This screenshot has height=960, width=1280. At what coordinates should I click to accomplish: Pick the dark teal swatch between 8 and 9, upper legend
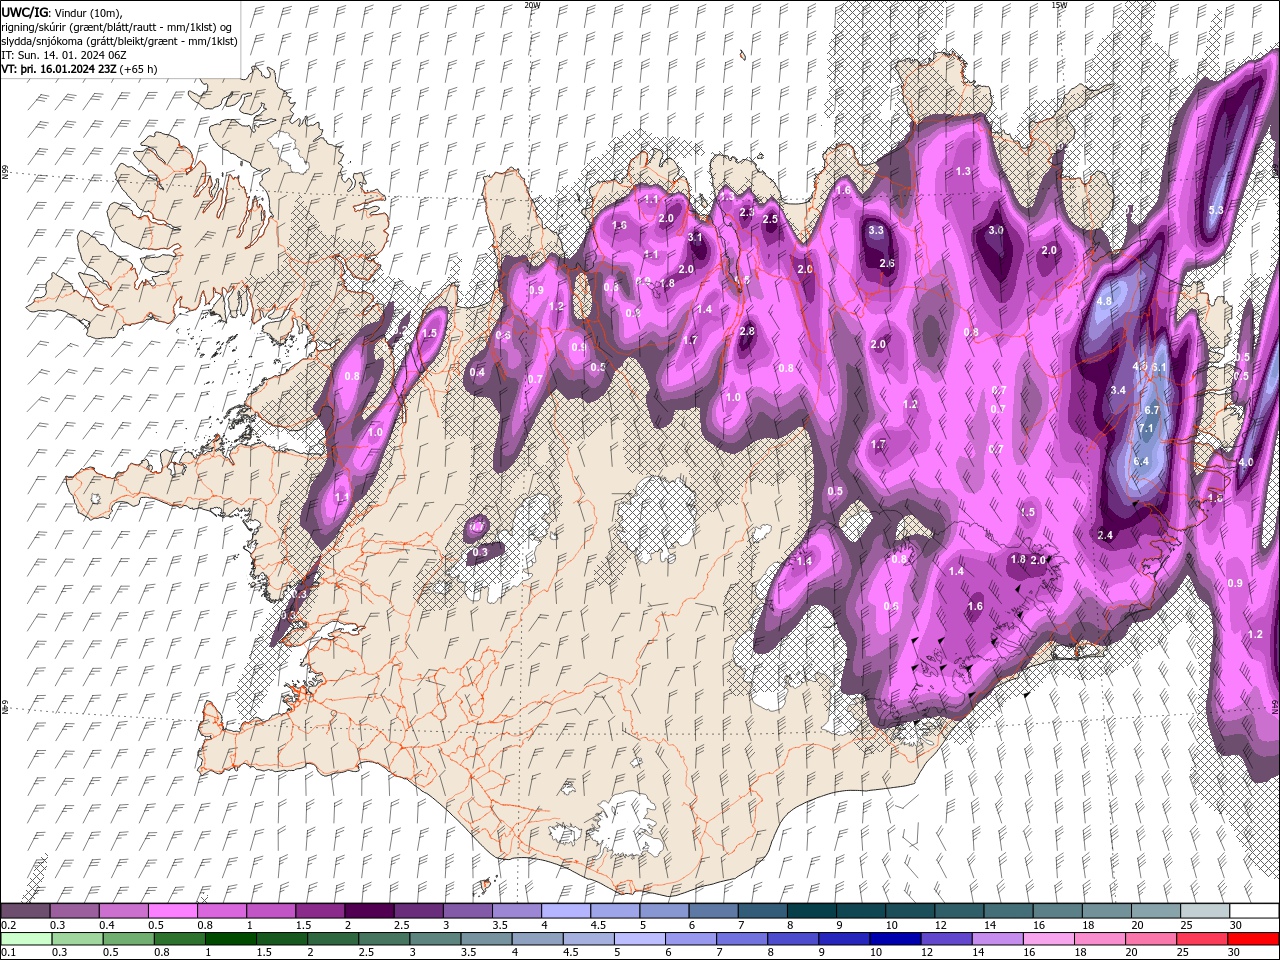click(812, 911)
